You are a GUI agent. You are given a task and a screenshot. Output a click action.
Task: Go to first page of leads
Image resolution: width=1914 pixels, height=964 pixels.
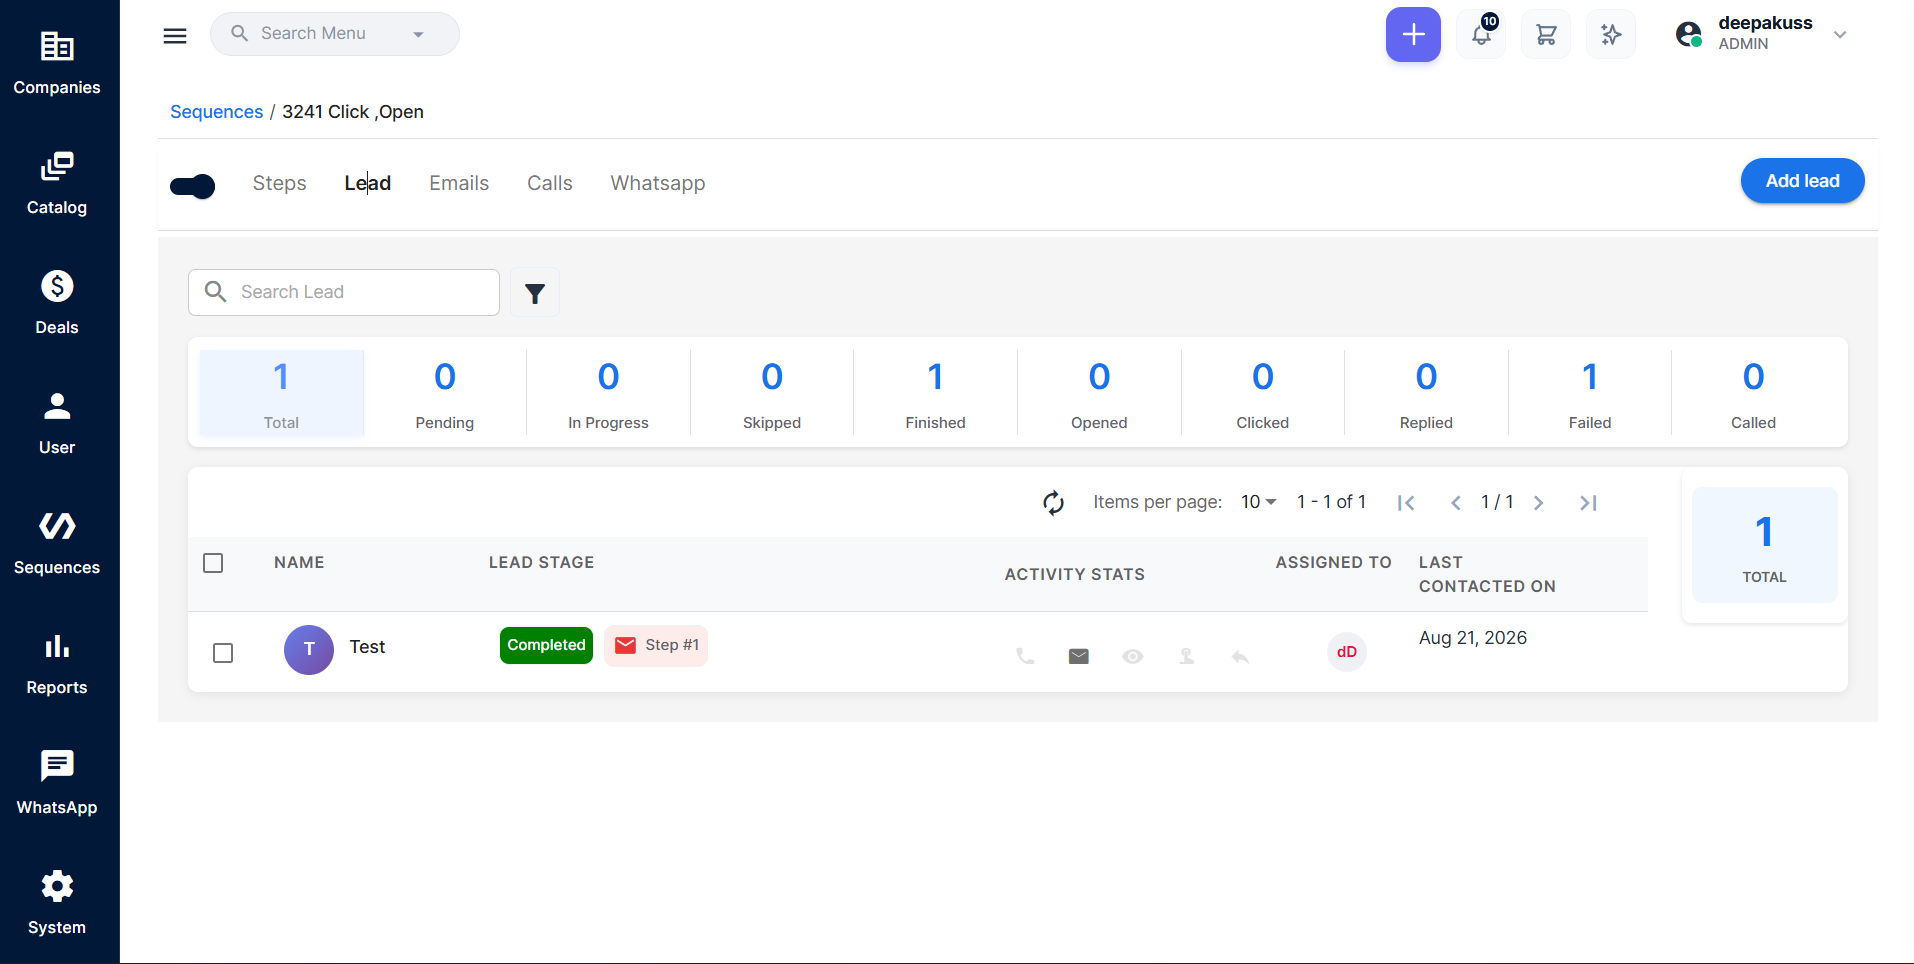1406,503
